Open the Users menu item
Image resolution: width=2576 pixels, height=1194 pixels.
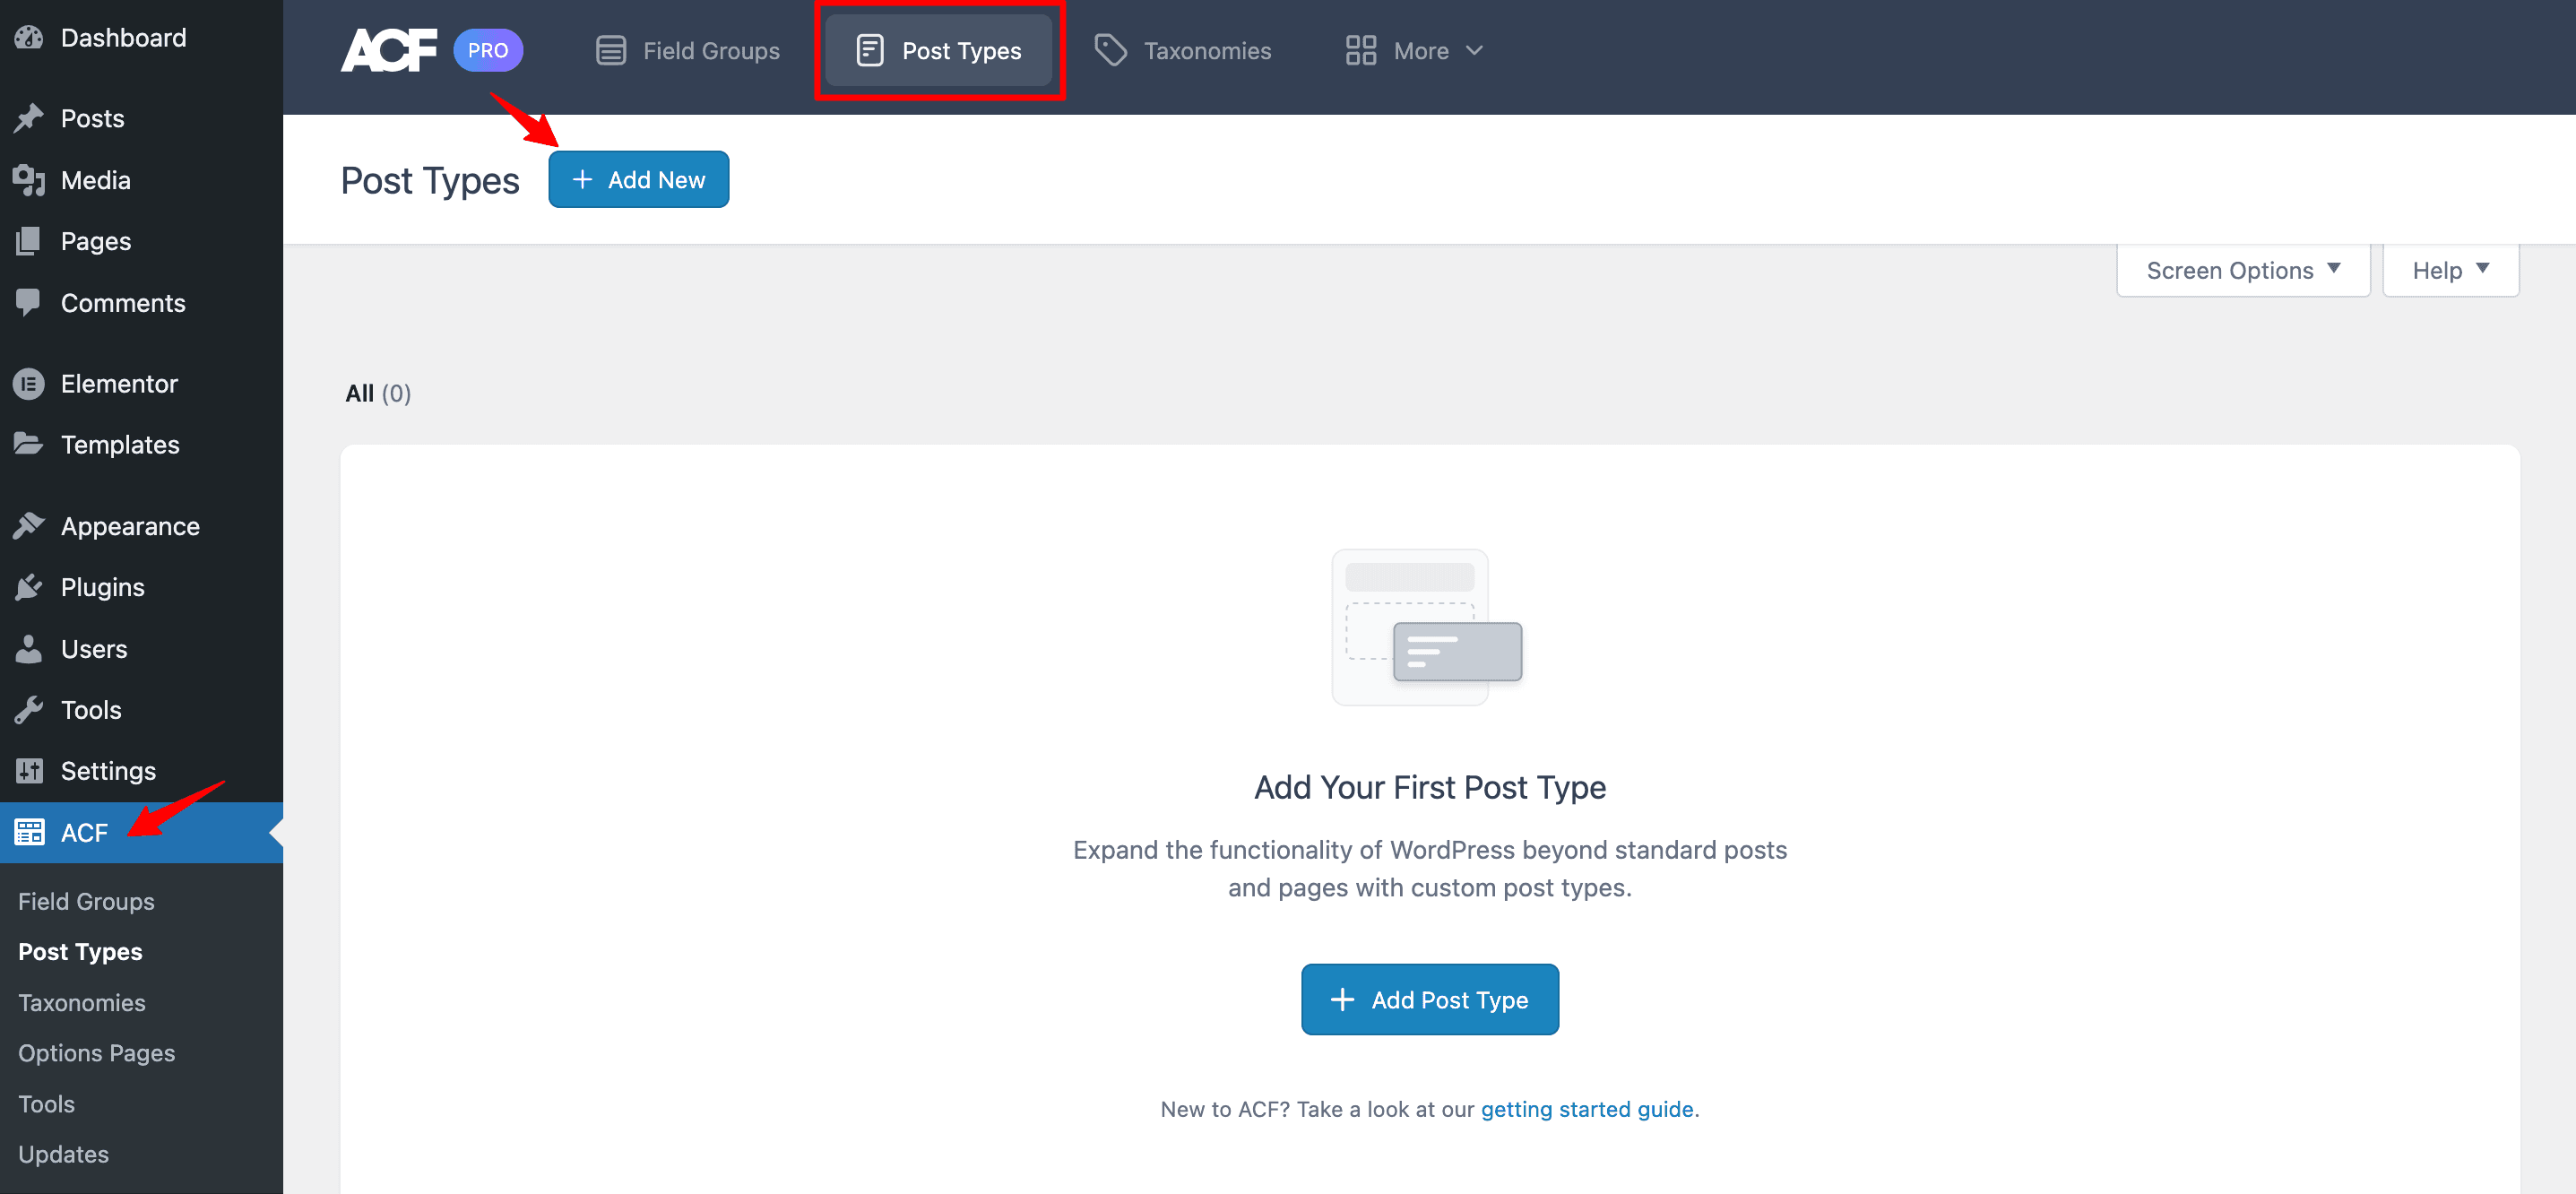point(141,649)
